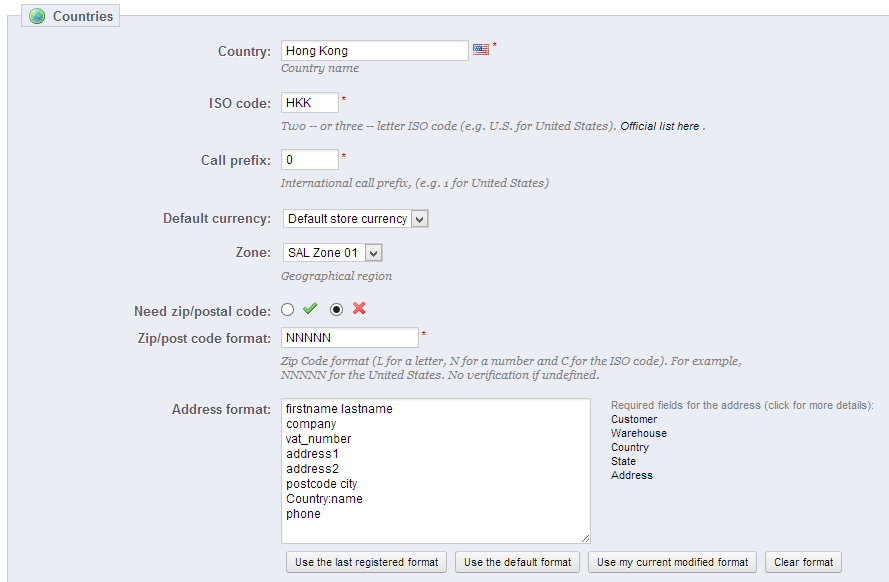Image resolution: width=889 pixels, height=582 pixels.
Task: Click the US flag language icon
Action: pos(481,49)
